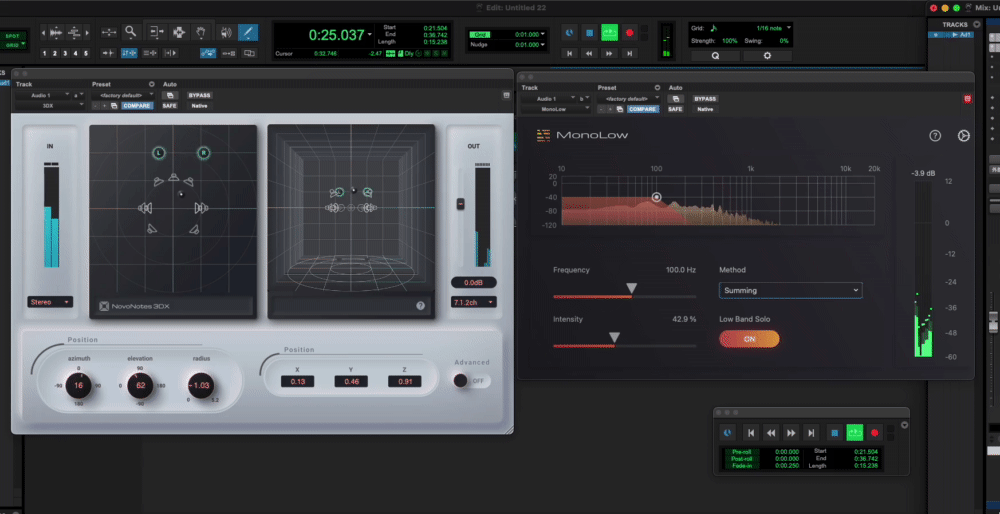Image resolution: width=1000 pixels, height=514 pixels.
Task: Click BYPASS in the MonoLow plugin window
Action: click(x=705, y=99)
